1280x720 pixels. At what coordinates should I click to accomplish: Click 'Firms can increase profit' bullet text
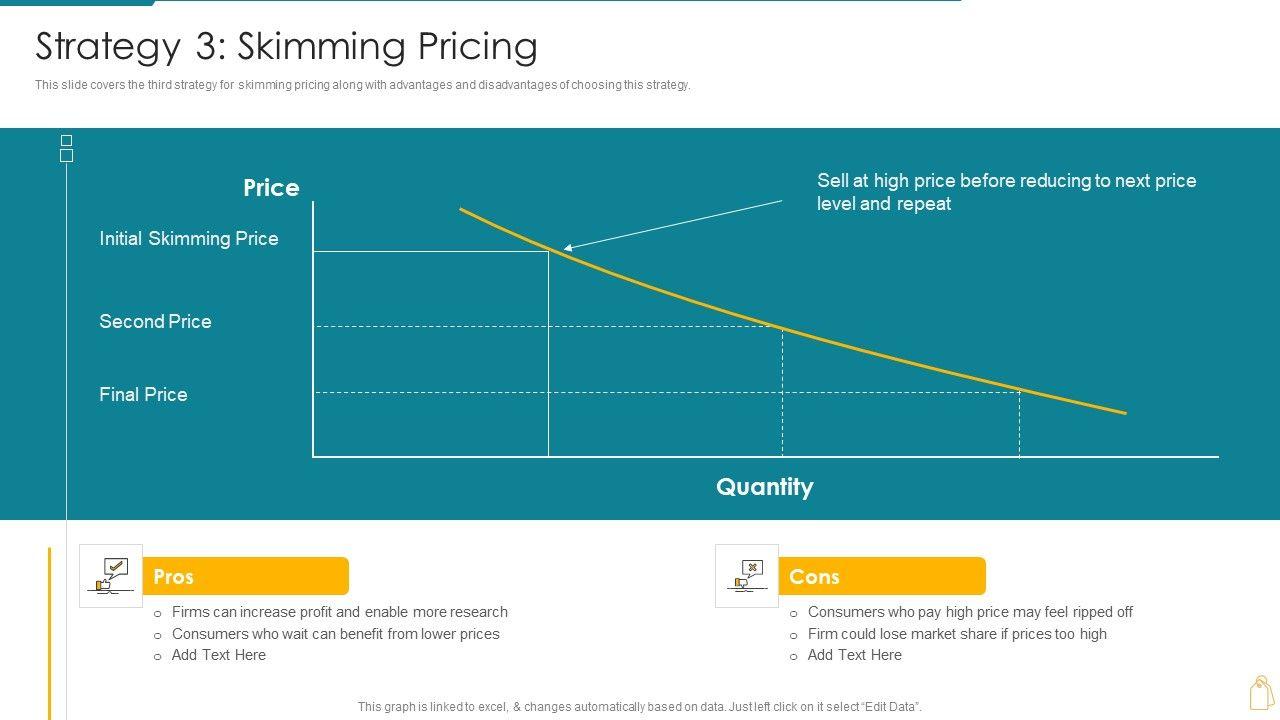pyautogui.click(x=339, y=612)
